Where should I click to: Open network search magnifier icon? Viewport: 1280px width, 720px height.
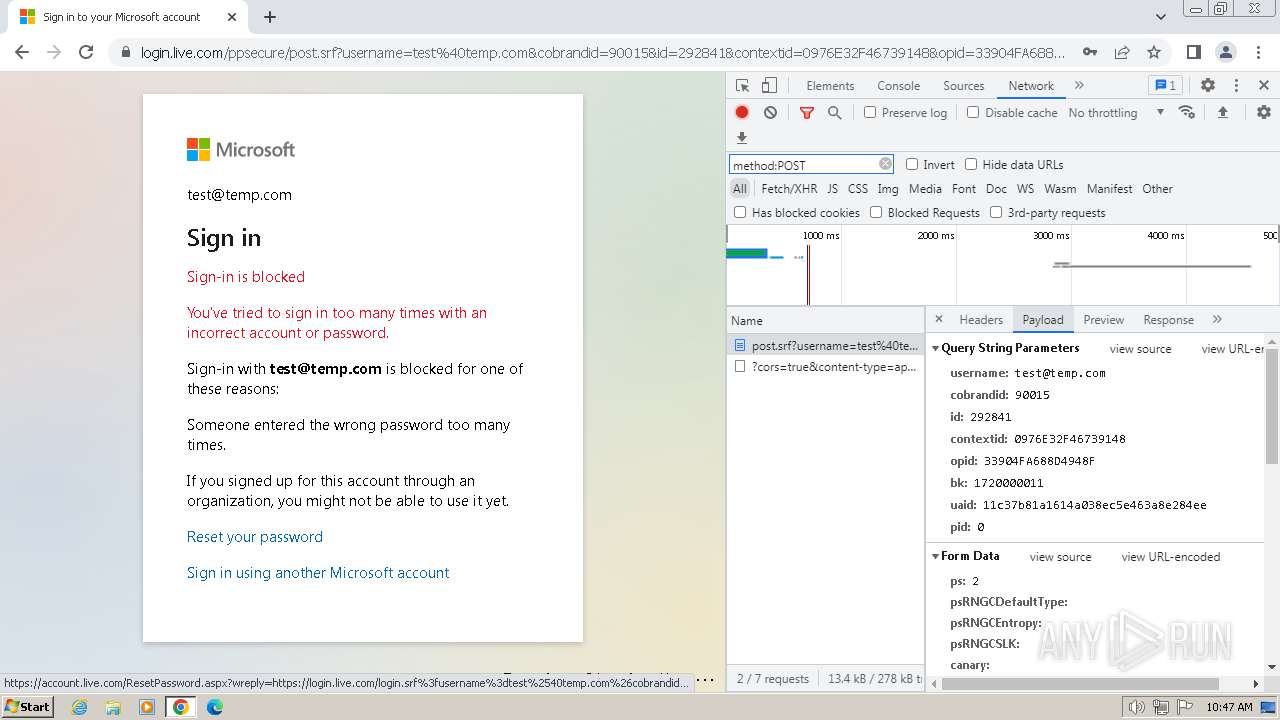tap(834, 113)
